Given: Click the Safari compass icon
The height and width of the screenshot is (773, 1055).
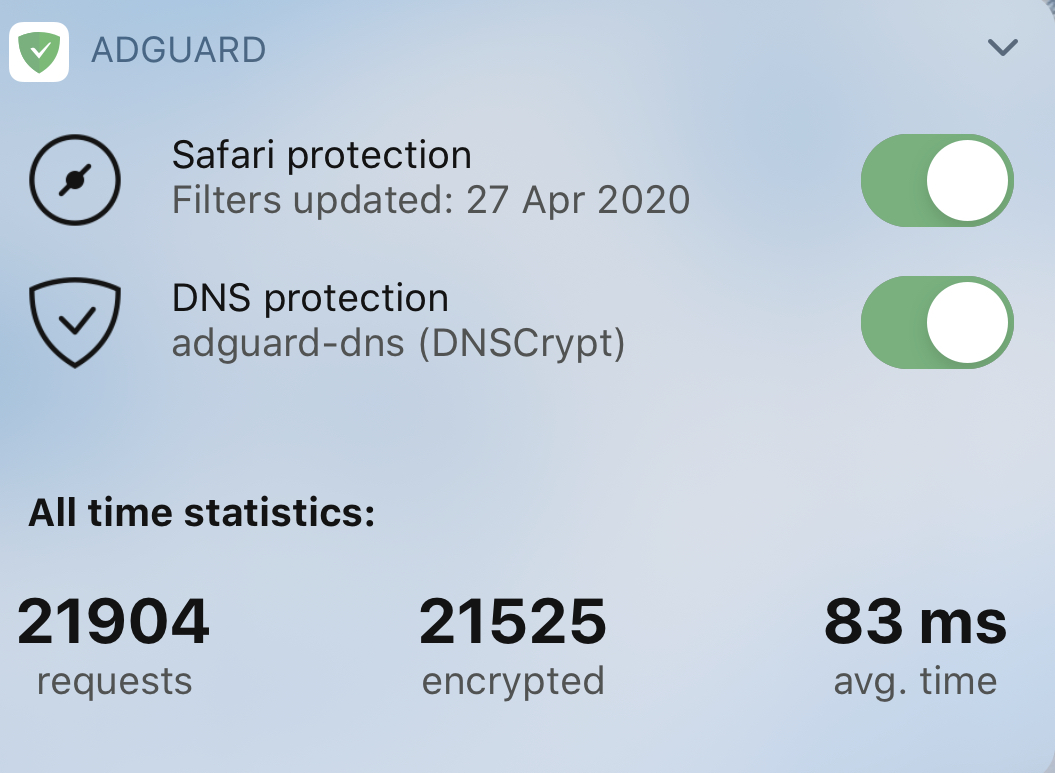Looking at the screenshot, I should (x=75, y=181).
